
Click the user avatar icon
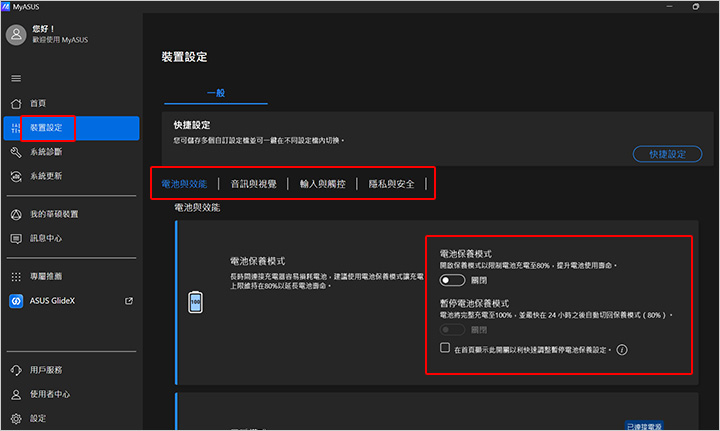tap(16, 34)
